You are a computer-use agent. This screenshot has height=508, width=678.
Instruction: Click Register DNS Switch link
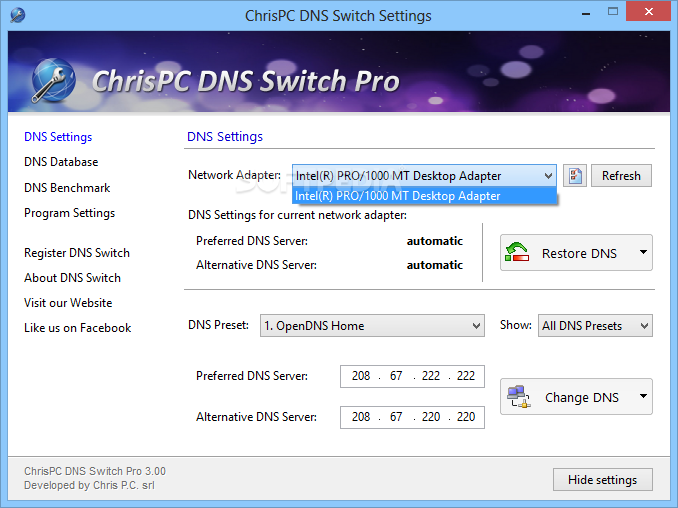click(77, 252)
